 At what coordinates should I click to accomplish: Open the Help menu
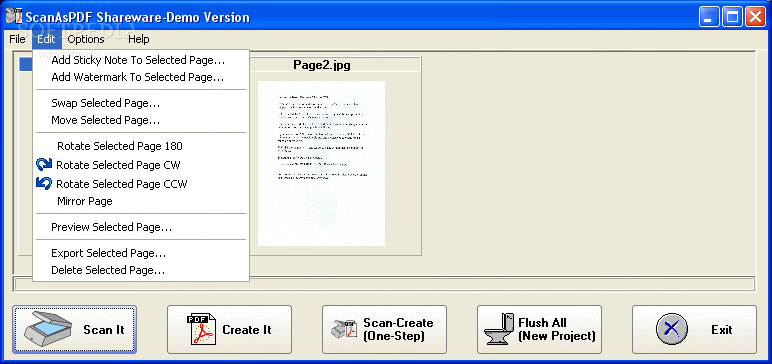pyautogui.click(x=138, y=39)
